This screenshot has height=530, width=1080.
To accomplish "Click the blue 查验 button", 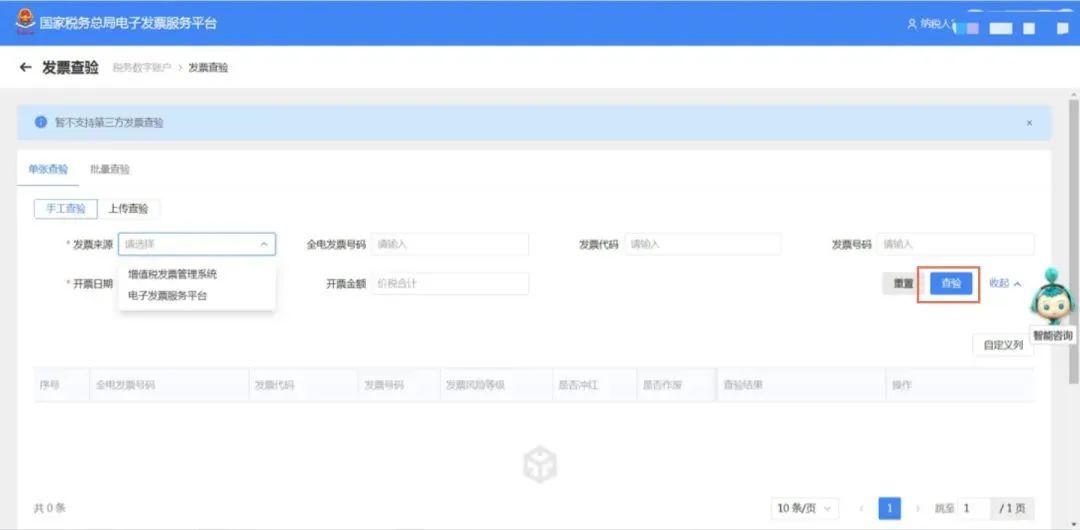I will pos(950,284).
